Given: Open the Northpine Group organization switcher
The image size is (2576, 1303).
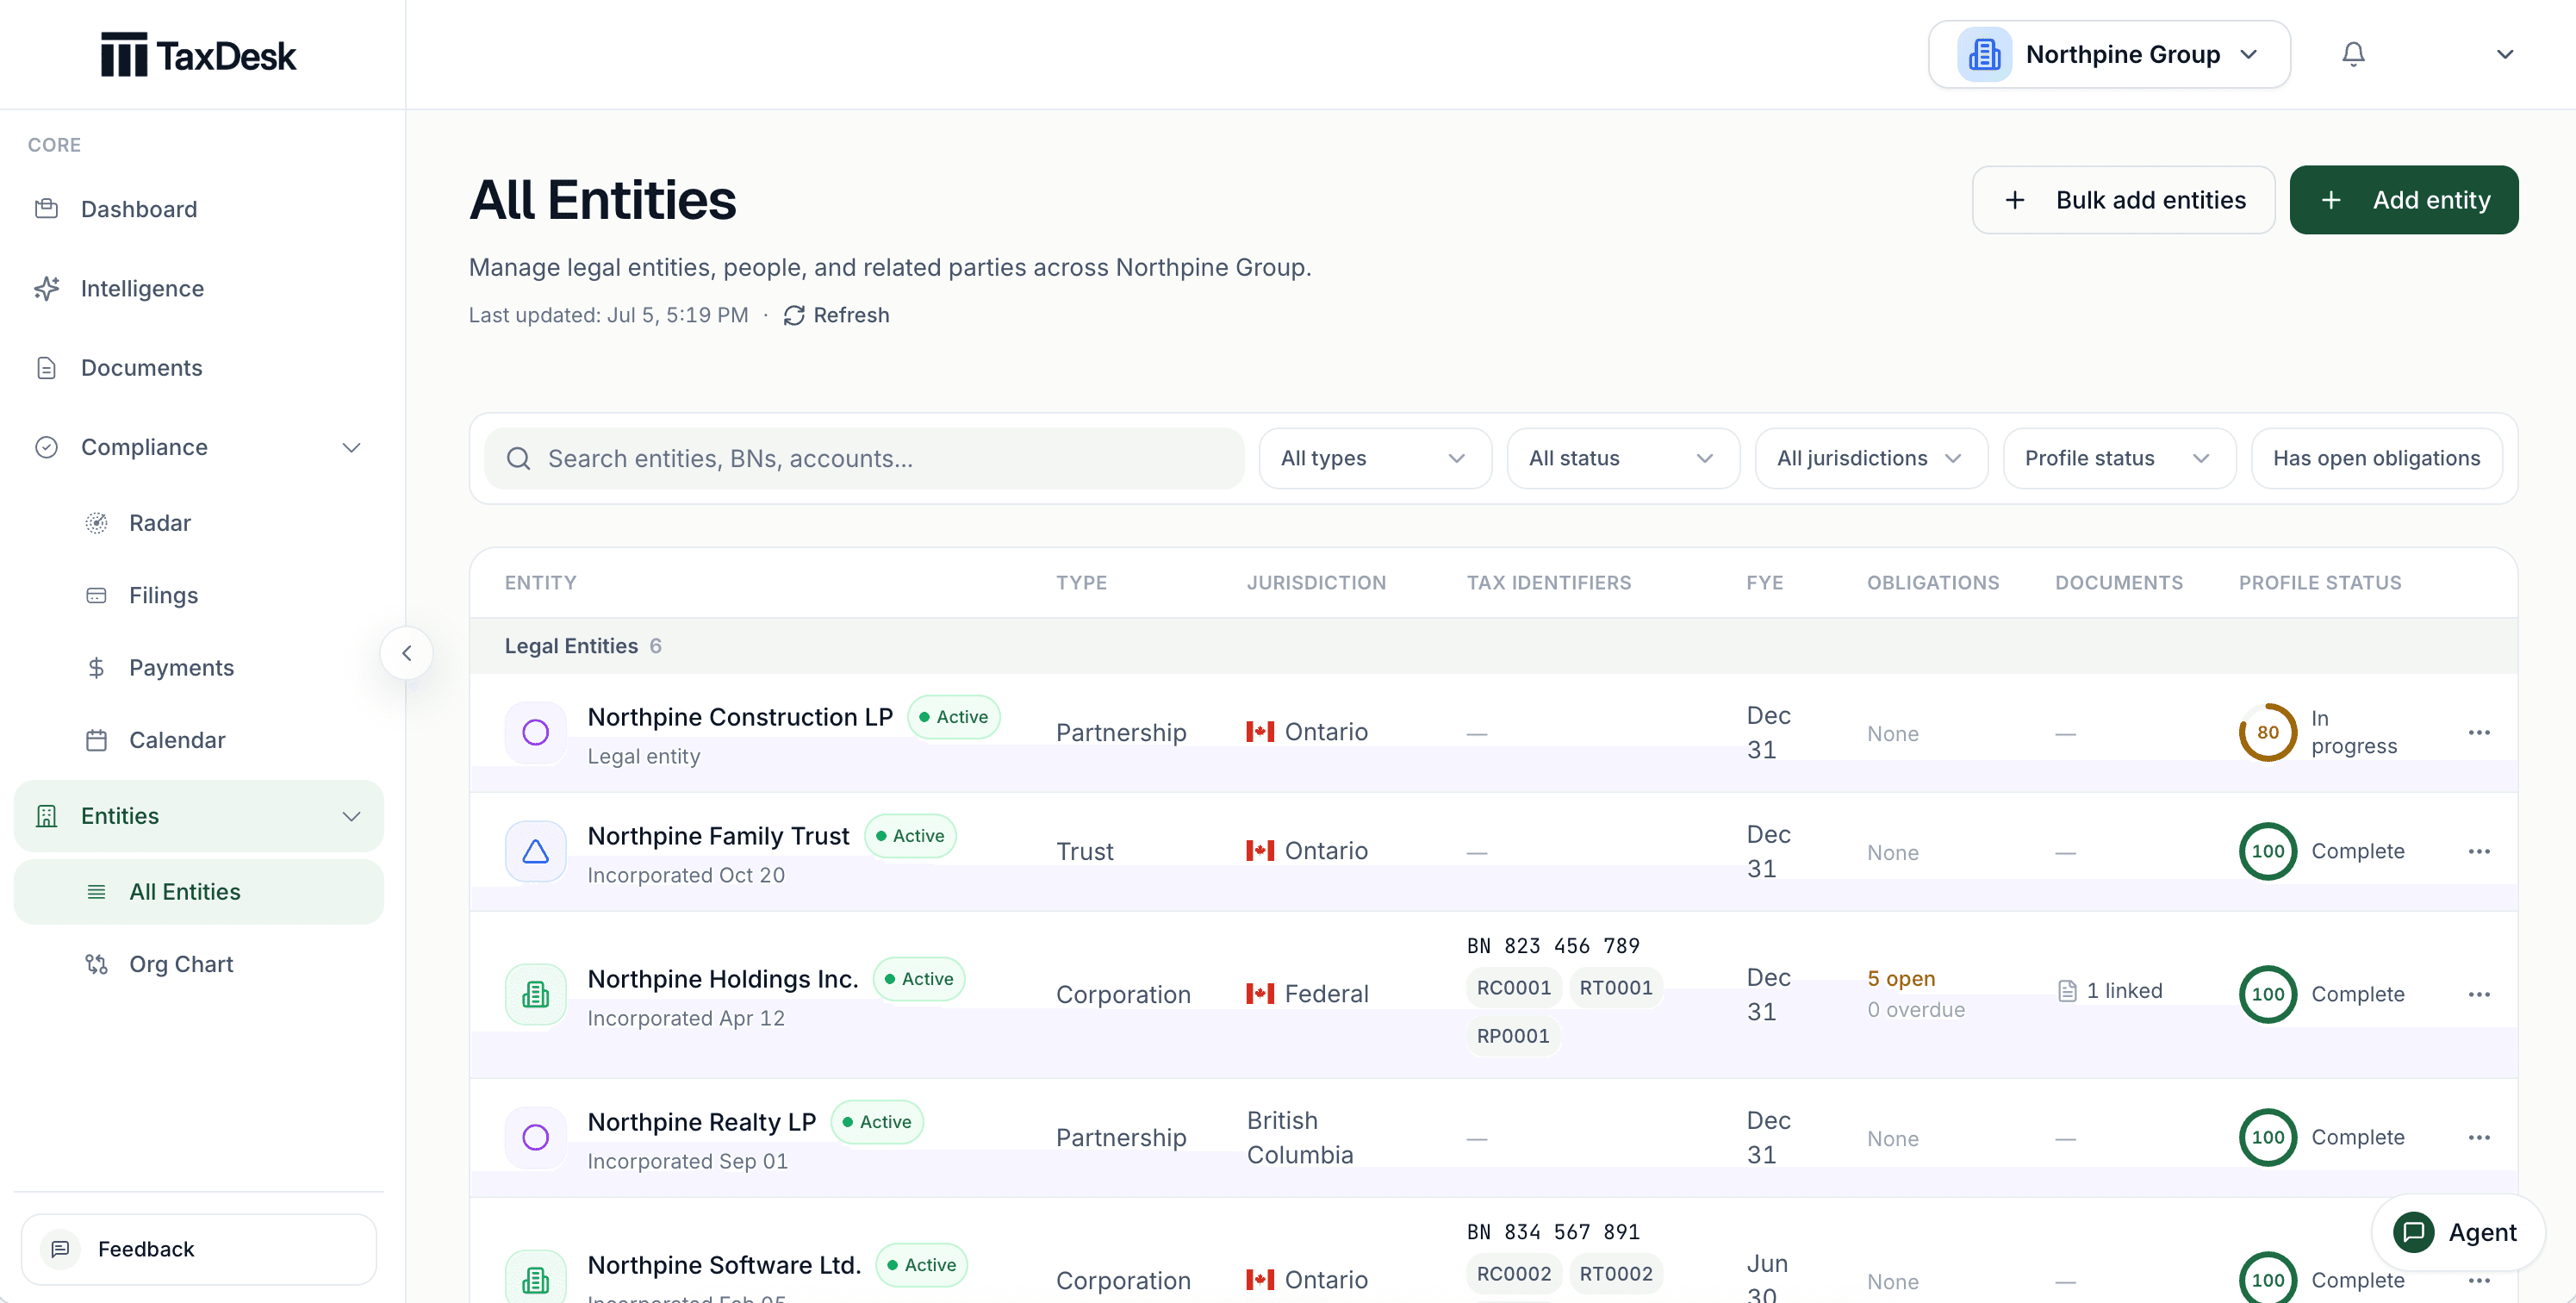Looking at the screenshot, I should (x=2109, y=54).
